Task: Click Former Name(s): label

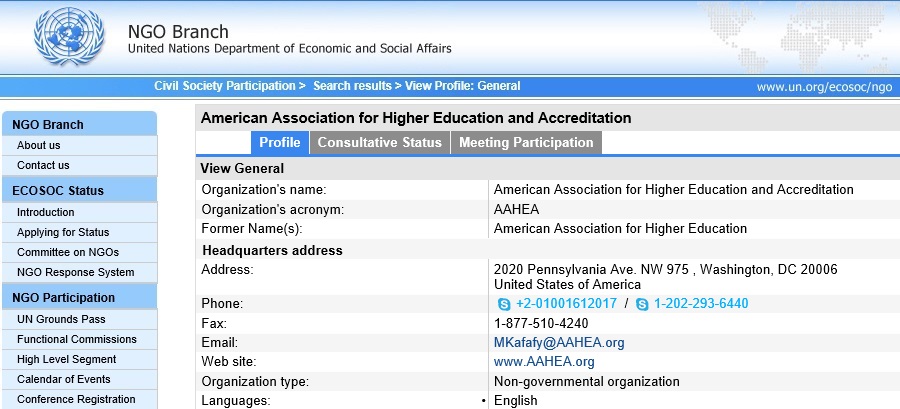Action: 252,229
